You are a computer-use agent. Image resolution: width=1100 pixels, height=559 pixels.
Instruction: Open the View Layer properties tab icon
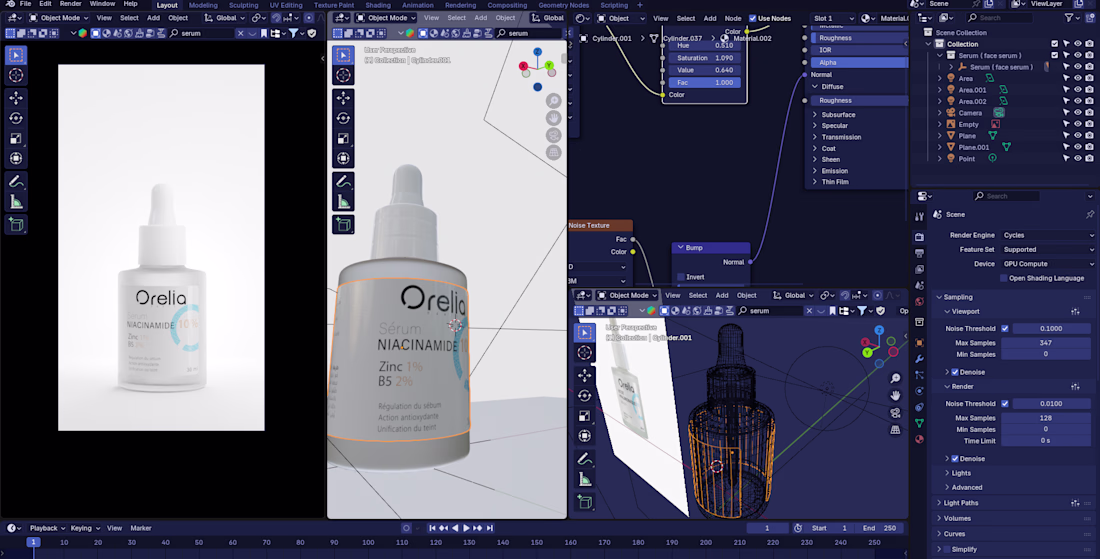point(920,269)
